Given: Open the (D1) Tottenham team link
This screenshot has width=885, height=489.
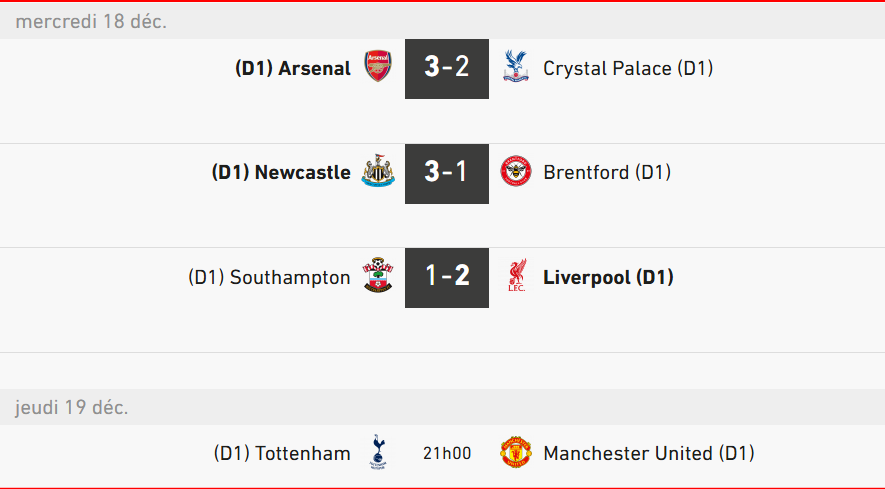Looking at the screenshot, I should click(282, 453).
